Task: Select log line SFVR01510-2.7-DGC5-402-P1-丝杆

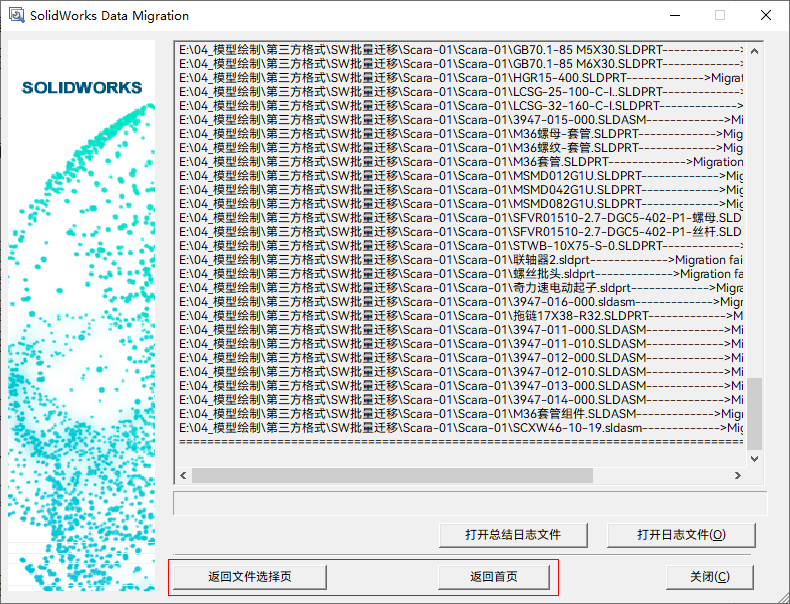Action: (460, 232)
